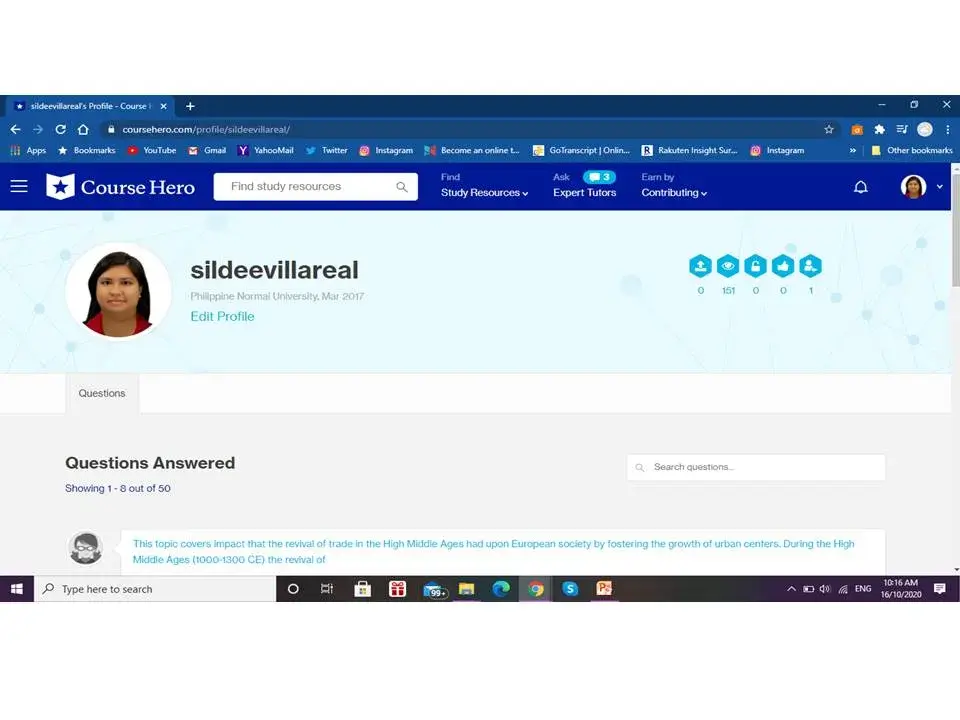The height and width of the screenshot is (720, 960).
Task: Open the YouTube bookmark
Action: (152, 150)
